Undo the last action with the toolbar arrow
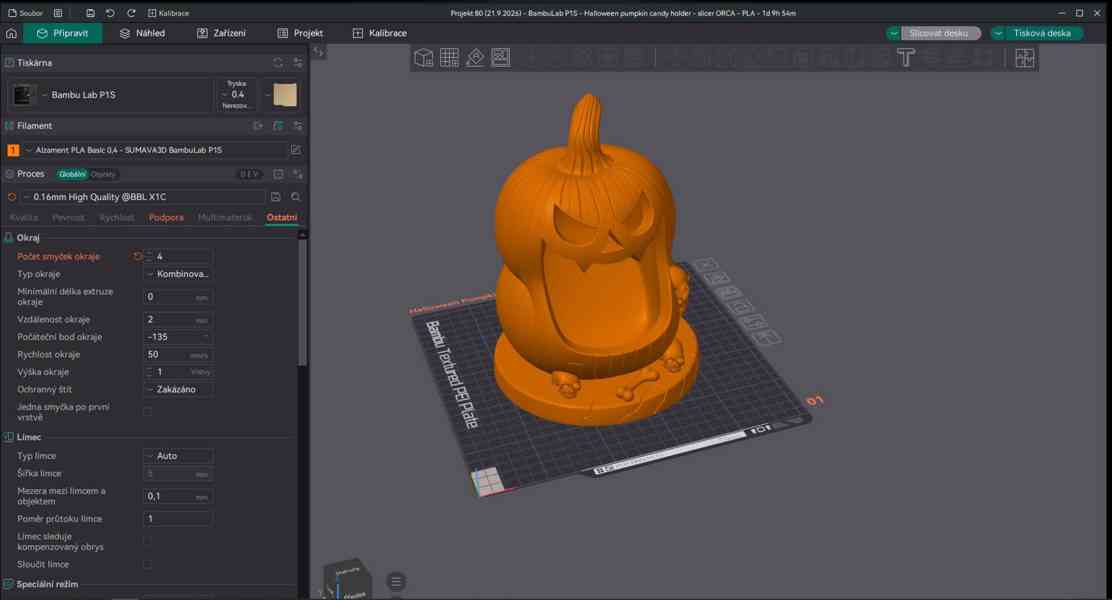The height and width of the screenshot is (600, 1112). [x=110, y=13]
